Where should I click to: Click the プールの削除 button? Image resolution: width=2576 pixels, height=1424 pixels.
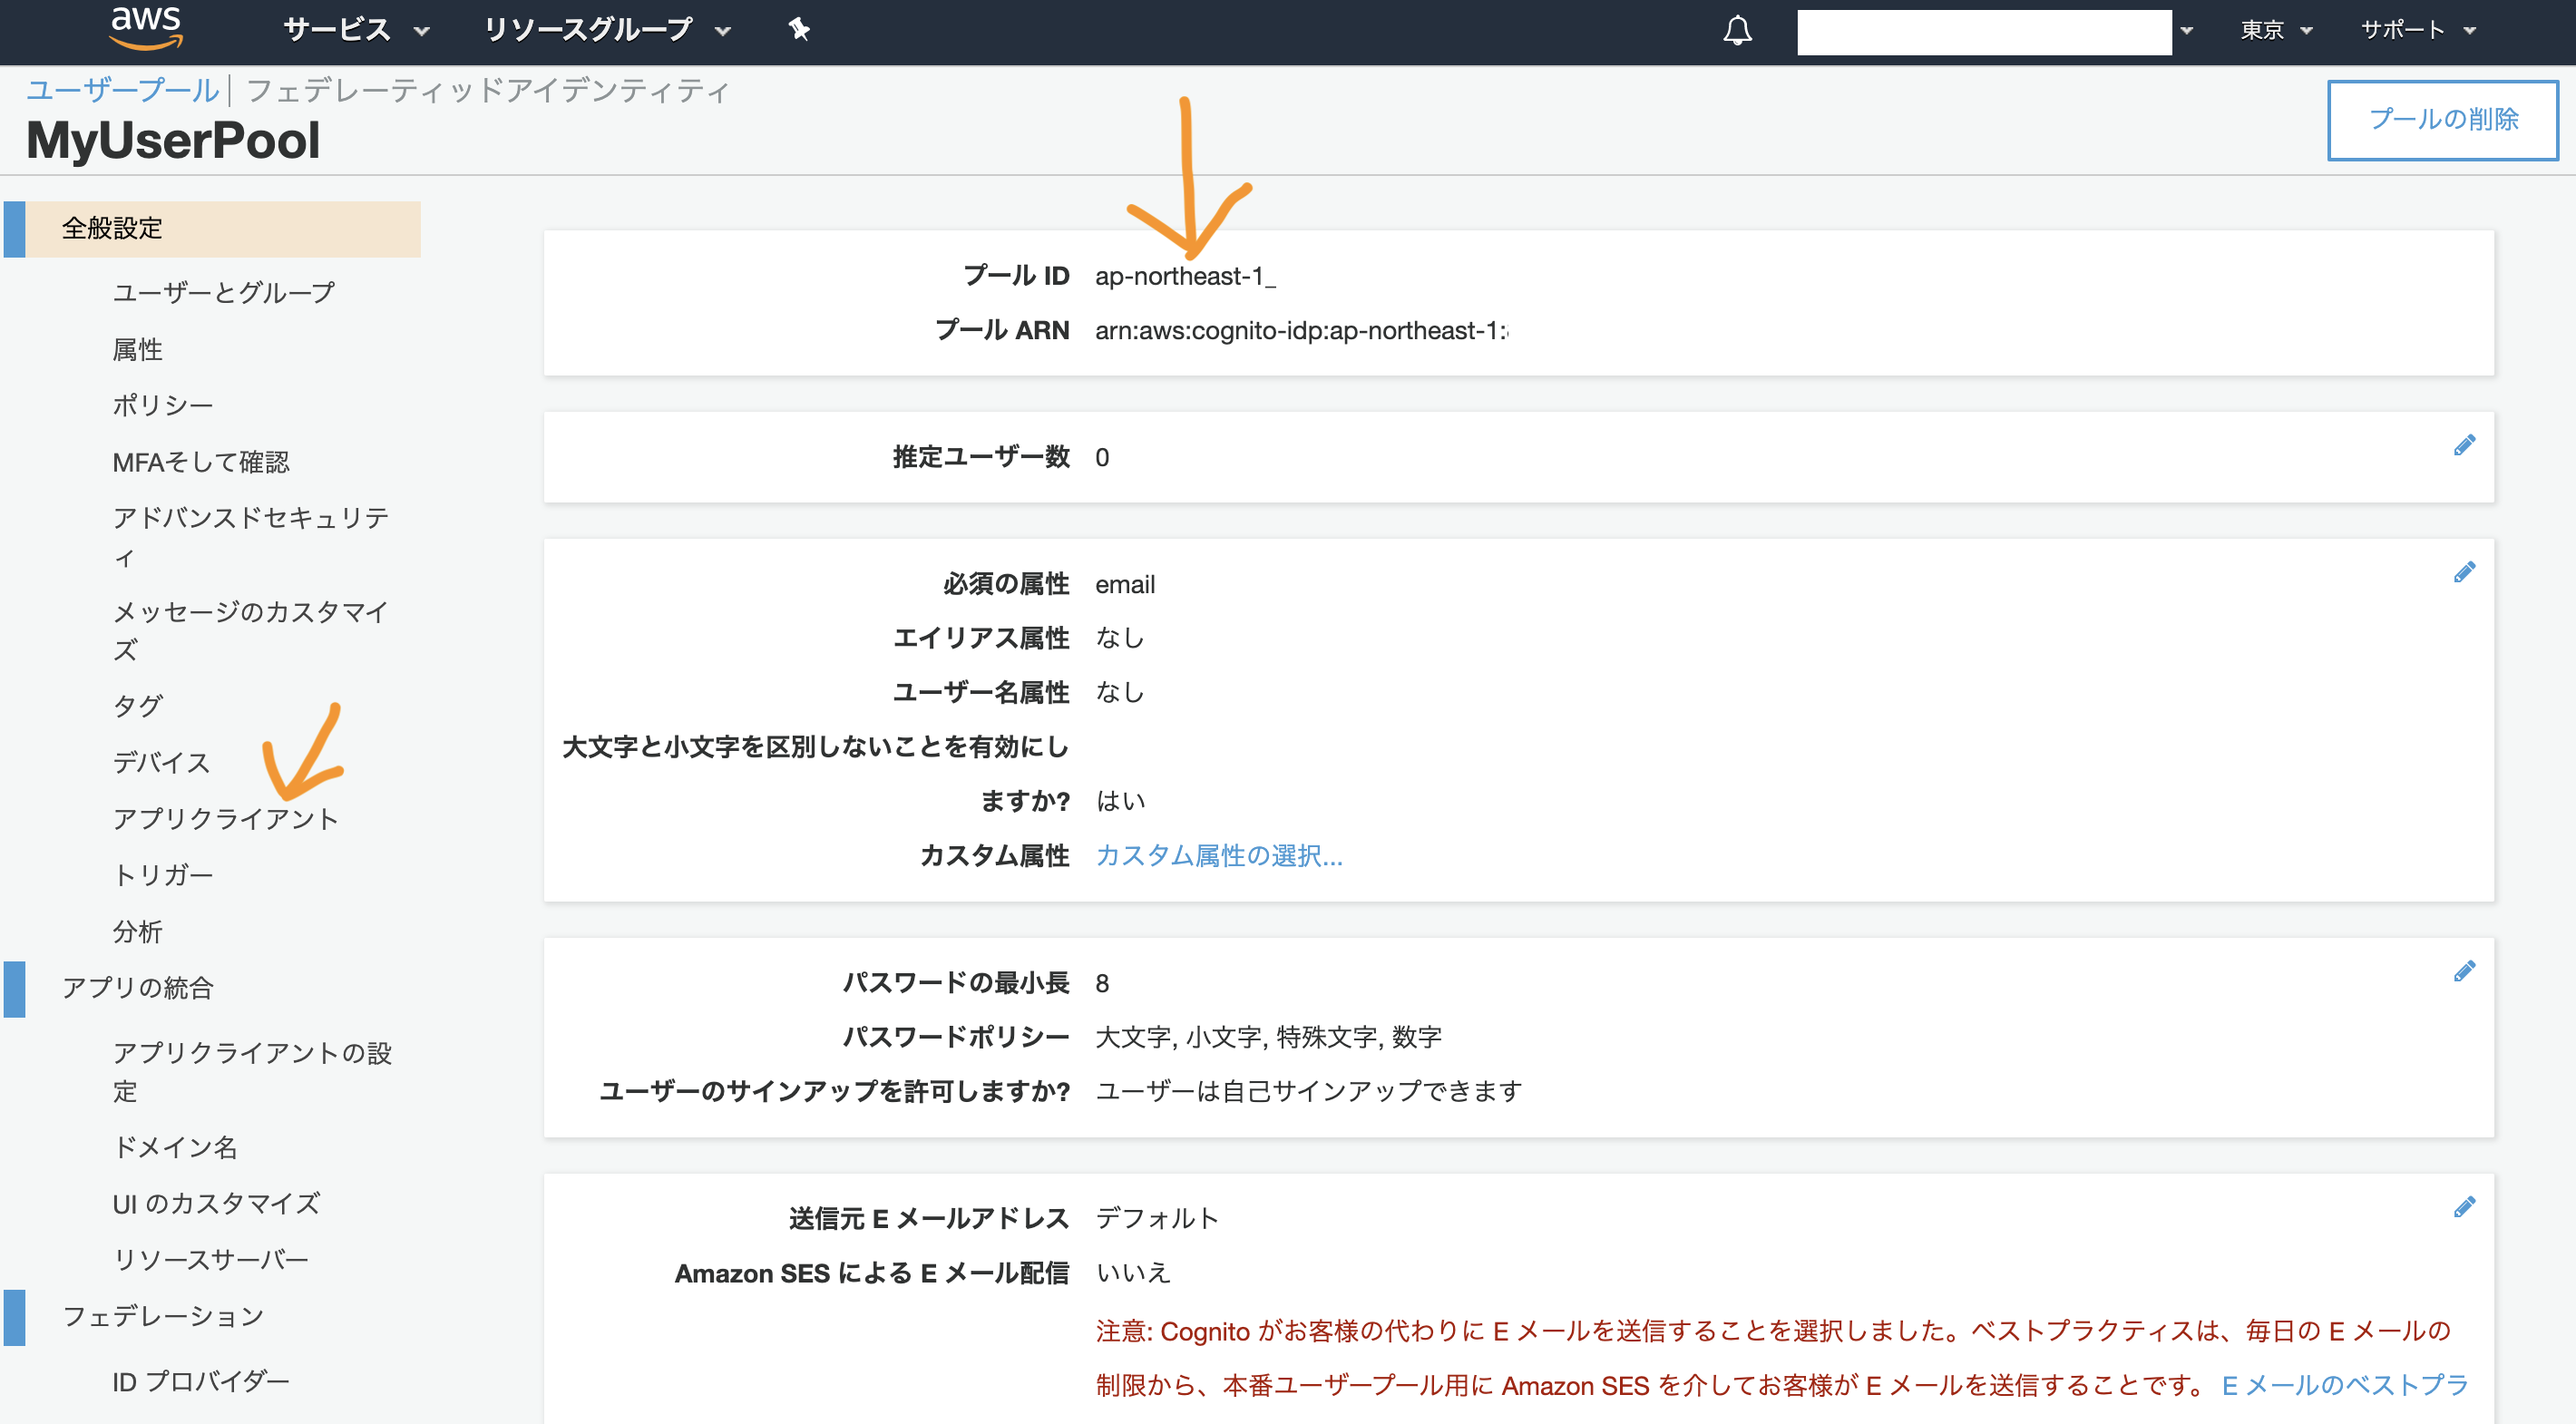(2441, 120)
